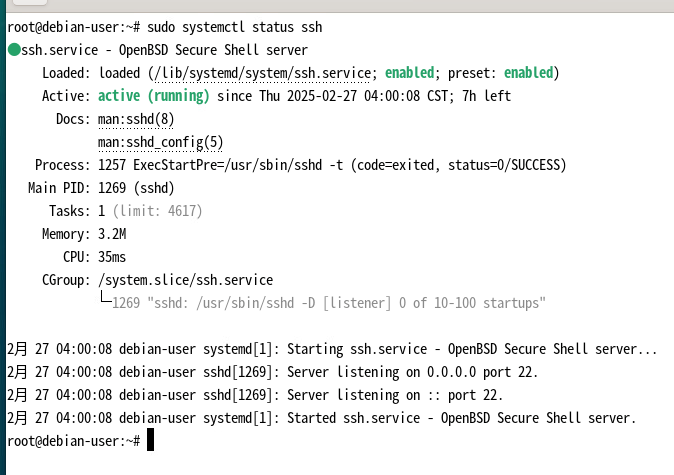The width and height of the screenshot is (674, 475).
Task: Click the block cursor at the prompt
Action: pyautogui.click(x=150, y=441)
